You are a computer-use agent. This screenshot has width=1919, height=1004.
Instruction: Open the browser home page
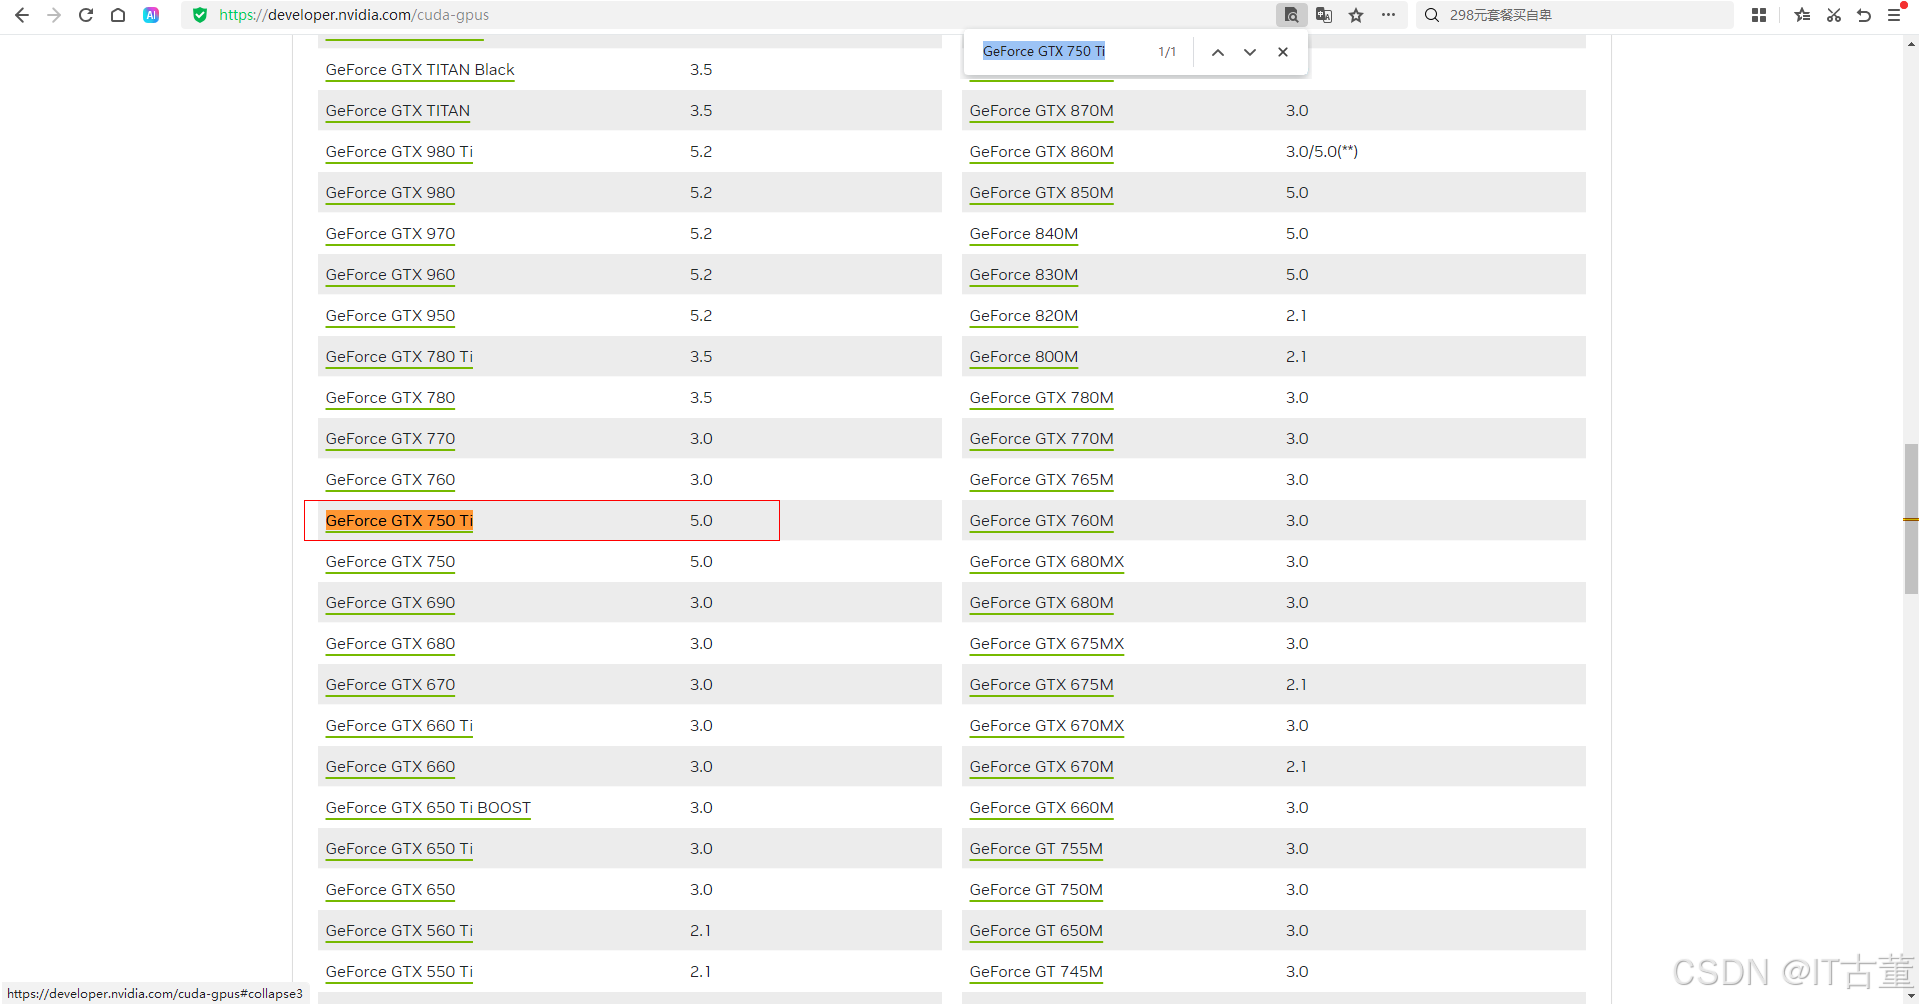118,15
